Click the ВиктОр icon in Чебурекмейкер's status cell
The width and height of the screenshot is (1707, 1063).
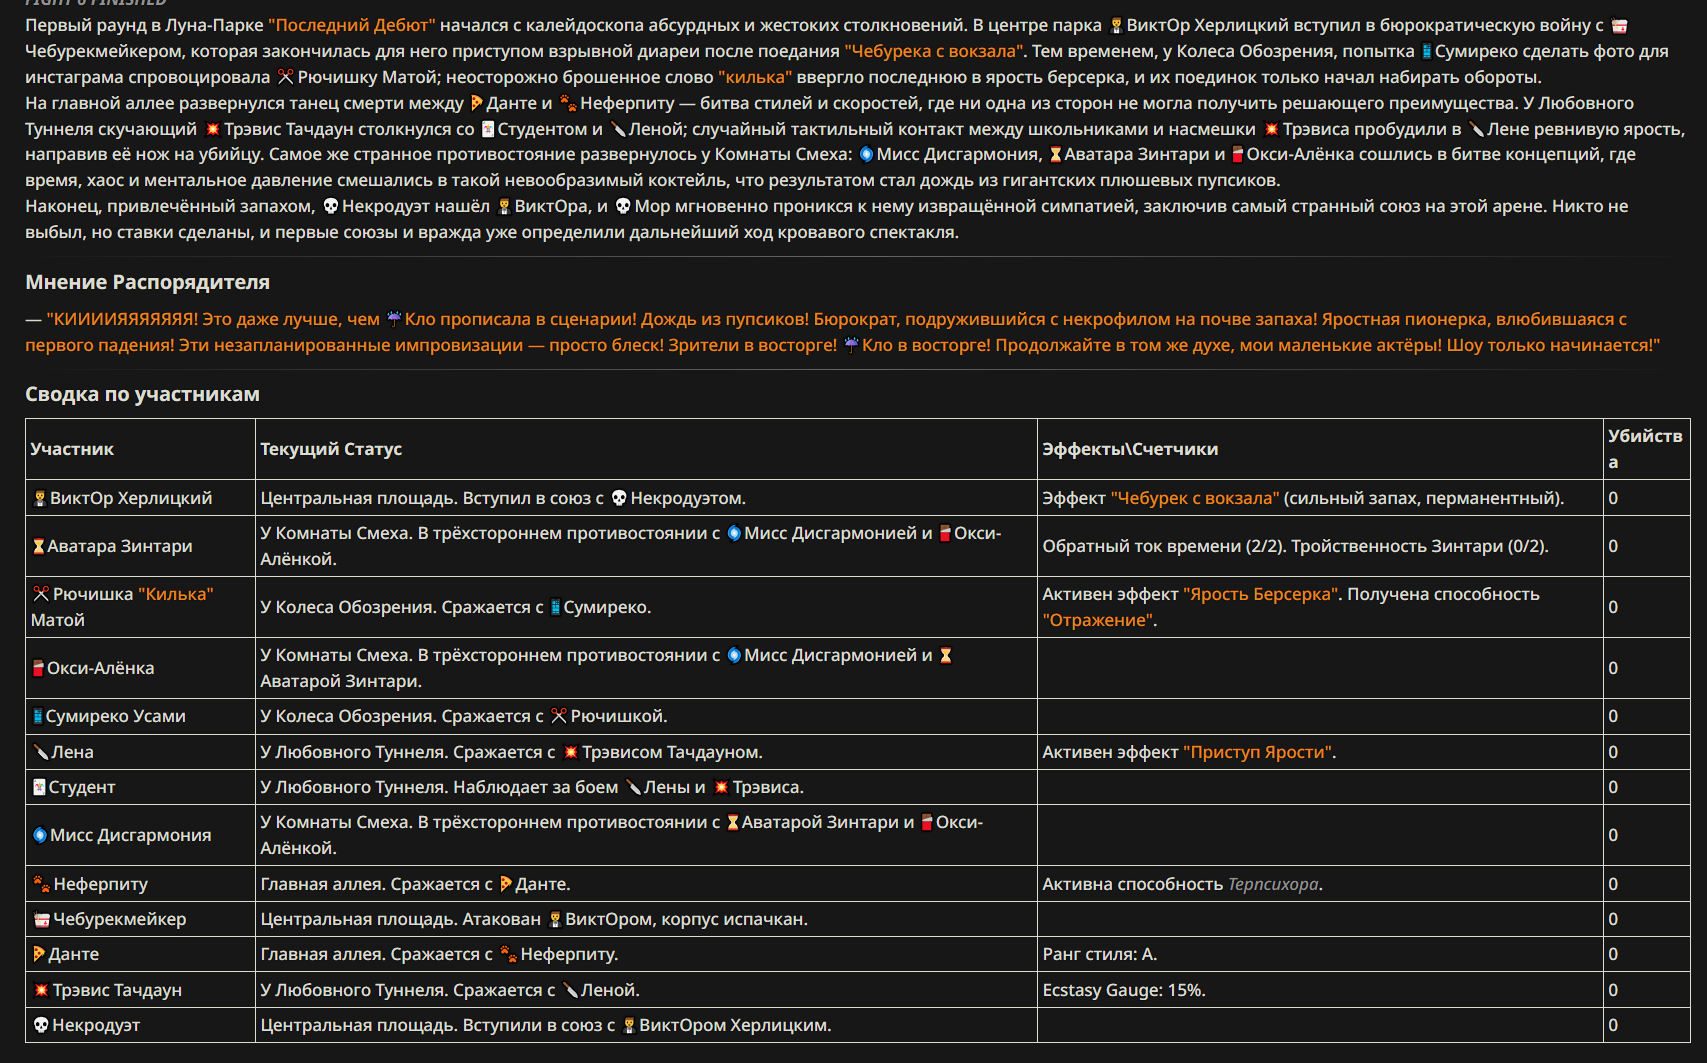pos(555,919)
